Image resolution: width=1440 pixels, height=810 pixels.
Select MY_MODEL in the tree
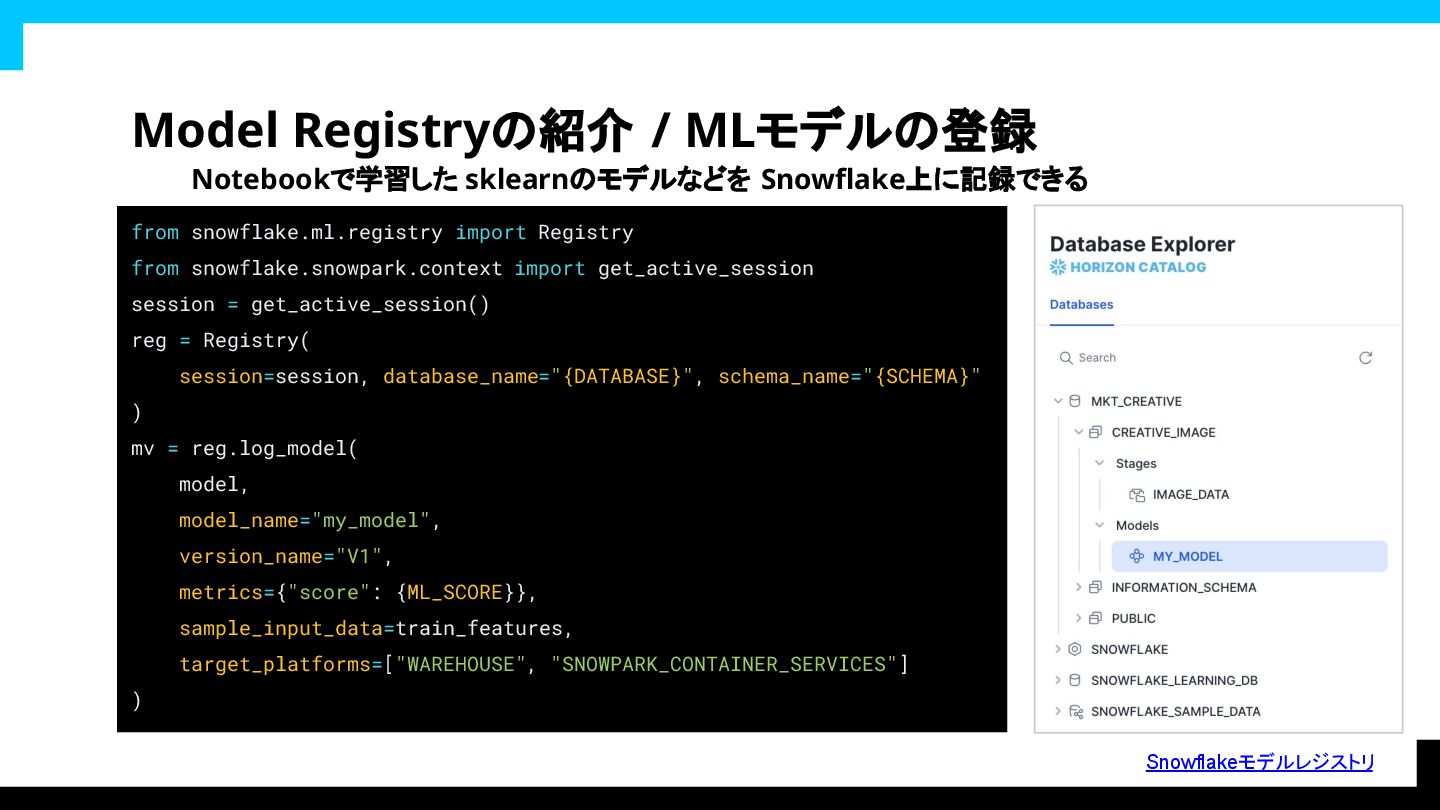(1250, 556)
